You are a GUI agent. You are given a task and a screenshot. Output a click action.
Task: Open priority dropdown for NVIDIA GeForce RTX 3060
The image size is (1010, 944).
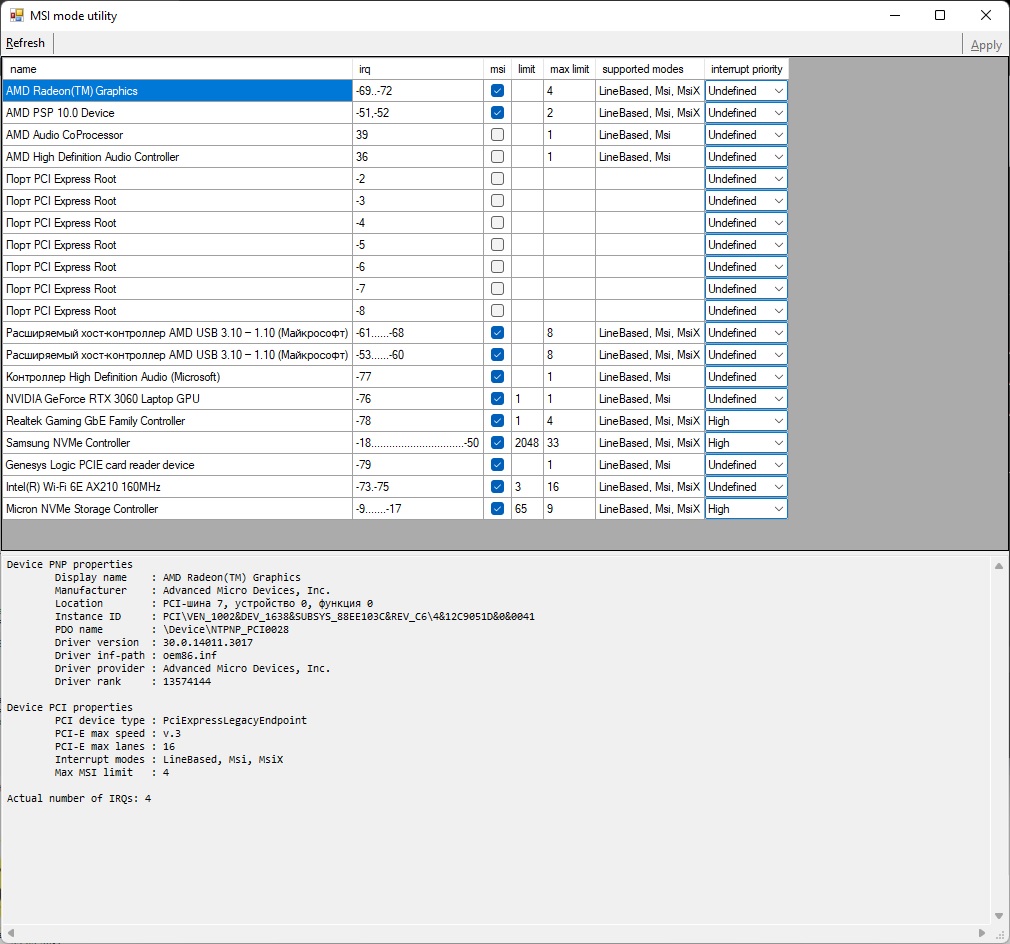[746, 399]
